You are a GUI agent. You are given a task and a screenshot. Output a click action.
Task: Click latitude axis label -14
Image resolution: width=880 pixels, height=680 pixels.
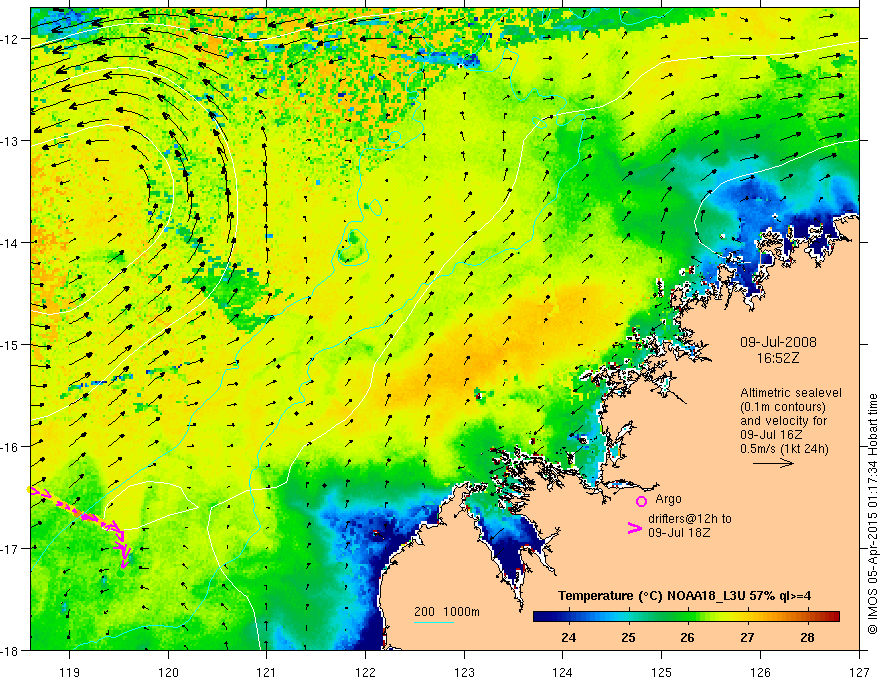tap(10, 243)
